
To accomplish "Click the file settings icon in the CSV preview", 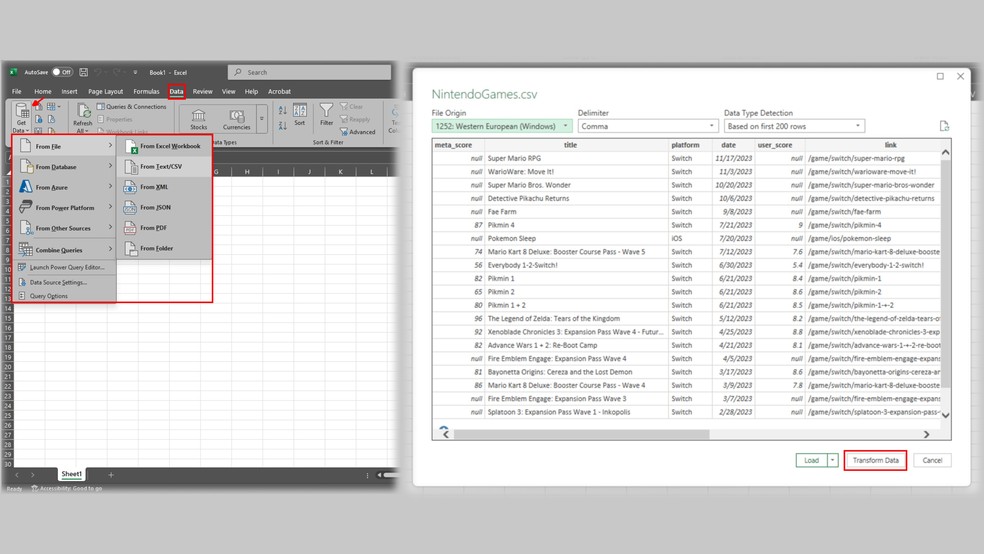I will point(944,126).
